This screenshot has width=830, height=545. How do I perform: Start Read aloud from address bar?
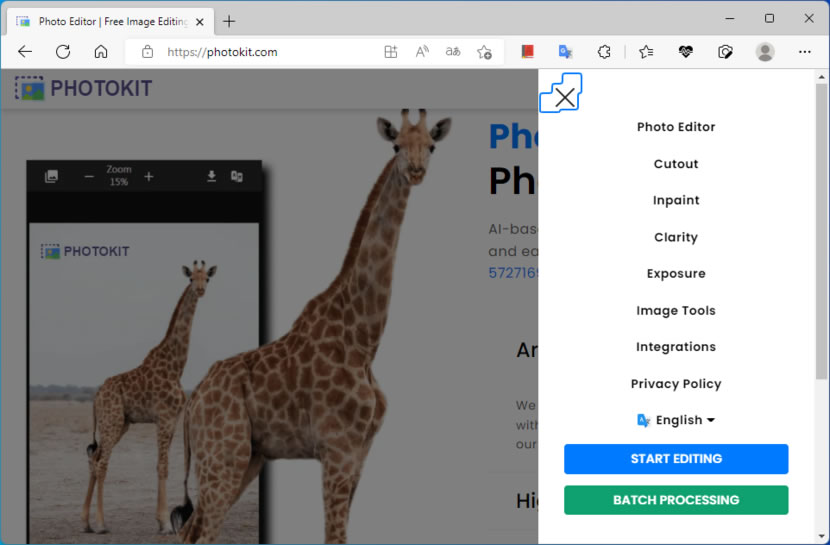pyautogui.click(x=422, y=52)
